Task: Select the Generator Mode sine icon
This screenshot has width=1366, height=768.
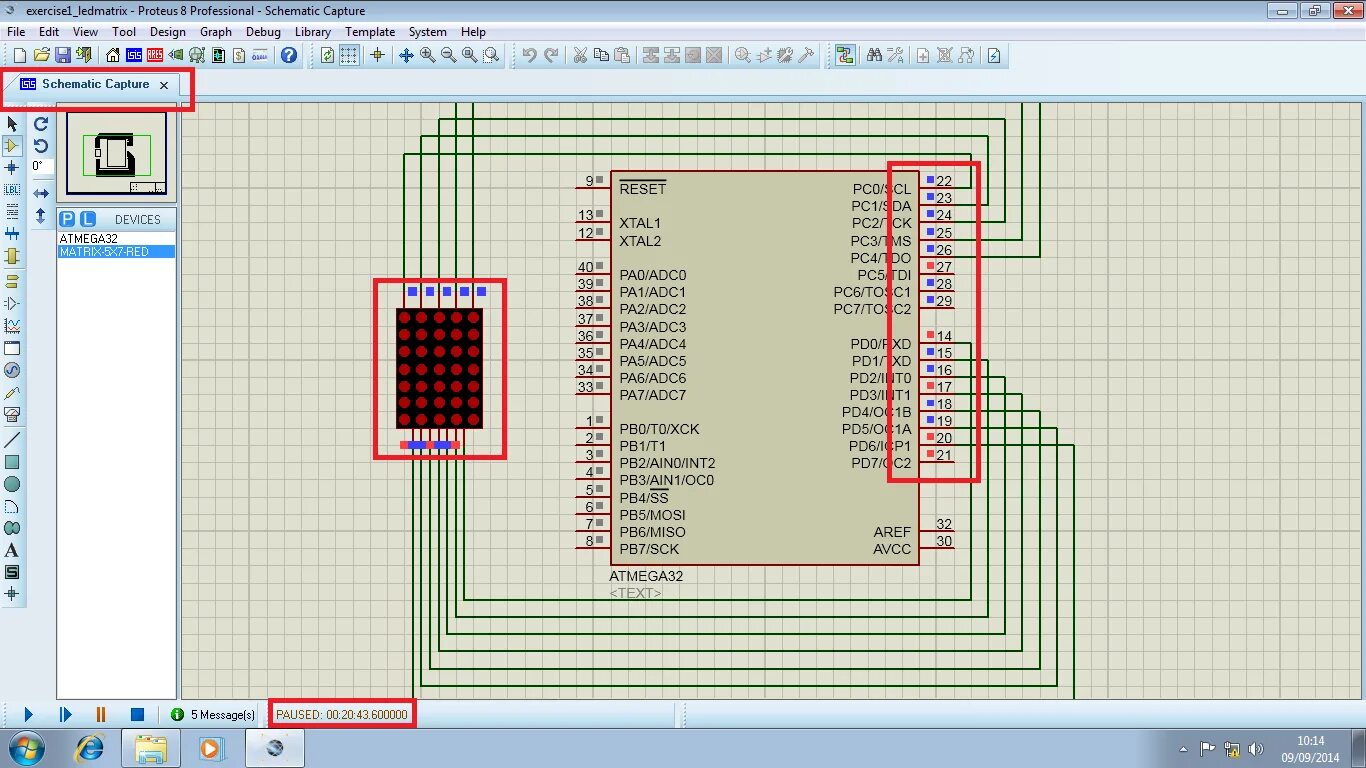Action: click(x=12, y=370)
